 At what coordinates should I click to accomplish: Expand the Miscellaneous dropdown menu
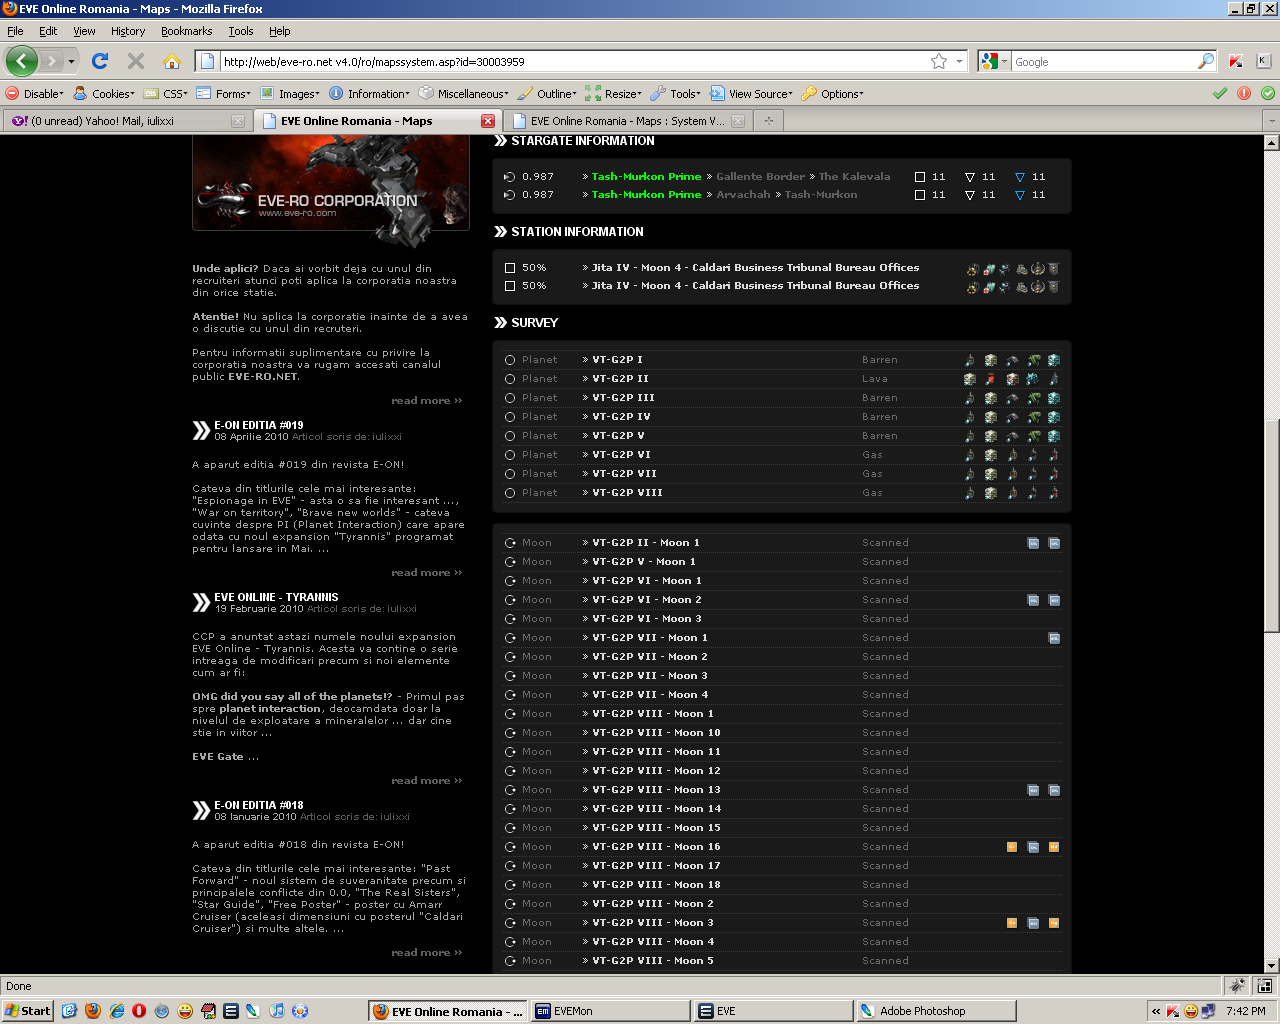(x=464, y=93)
